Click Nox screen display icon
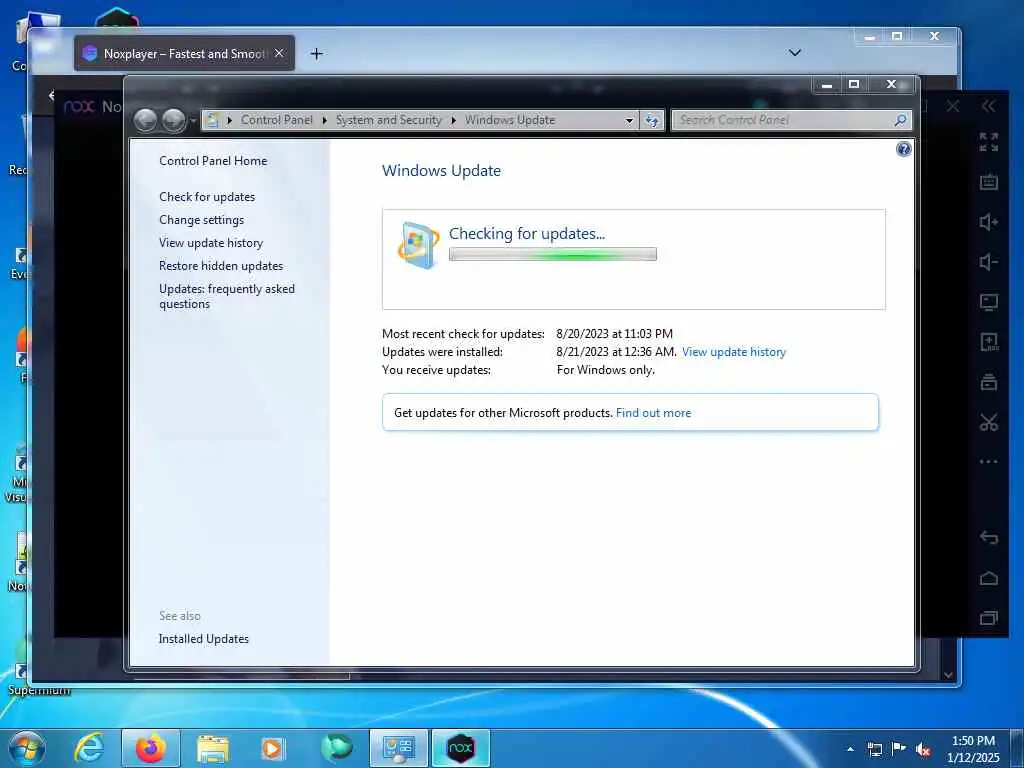 [x=989, y=302]
